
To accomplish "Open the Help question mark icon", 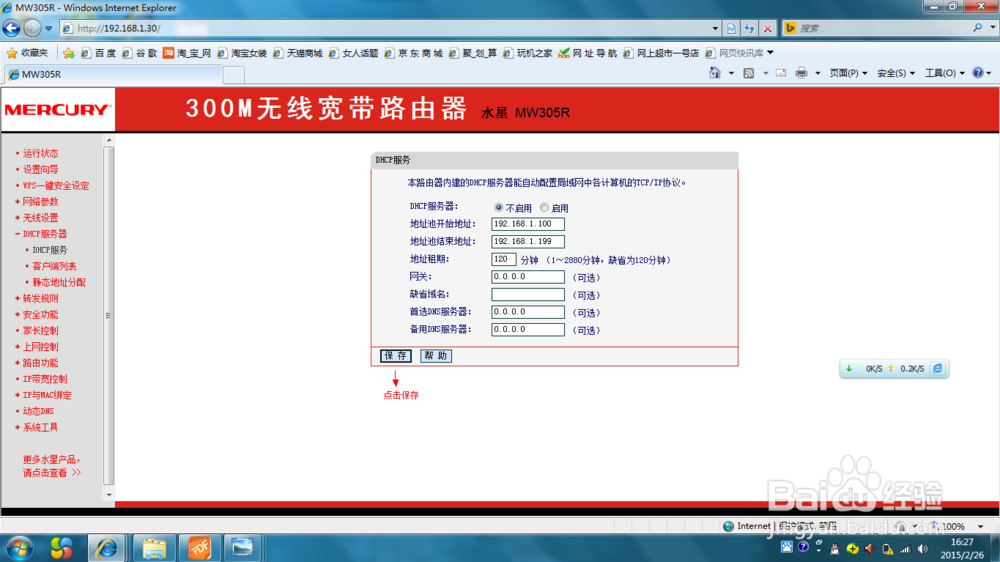I will (978, 73).
